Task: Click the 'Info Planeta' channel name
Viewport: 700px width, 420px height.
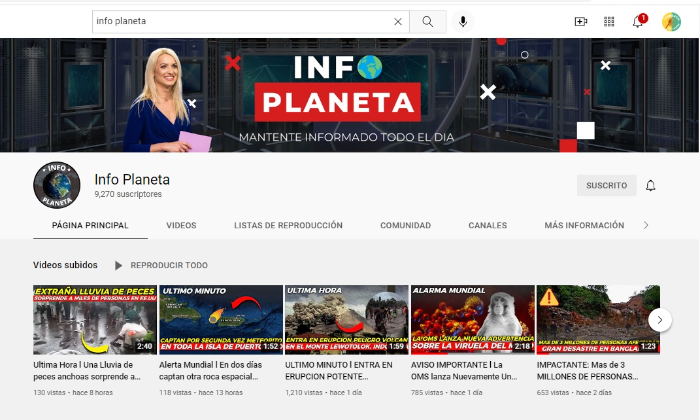Action: [132, 179]
